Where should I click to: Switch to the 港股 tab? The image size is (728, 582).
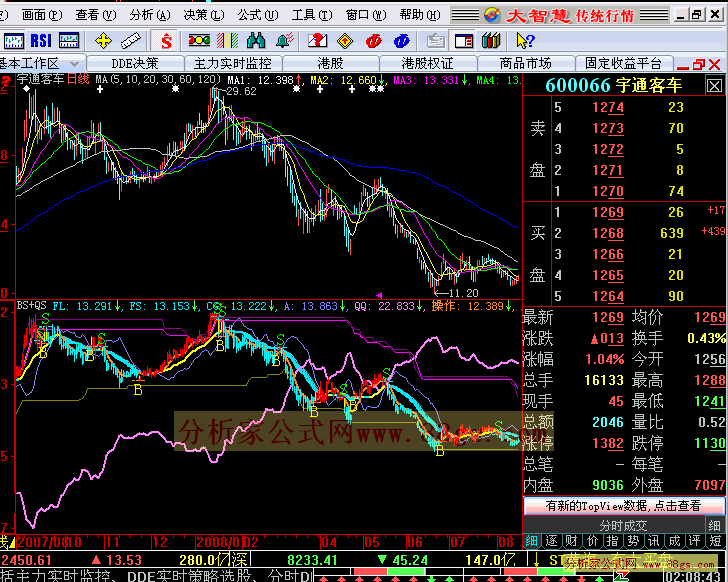pyautogui.click(x=331, y=63)
